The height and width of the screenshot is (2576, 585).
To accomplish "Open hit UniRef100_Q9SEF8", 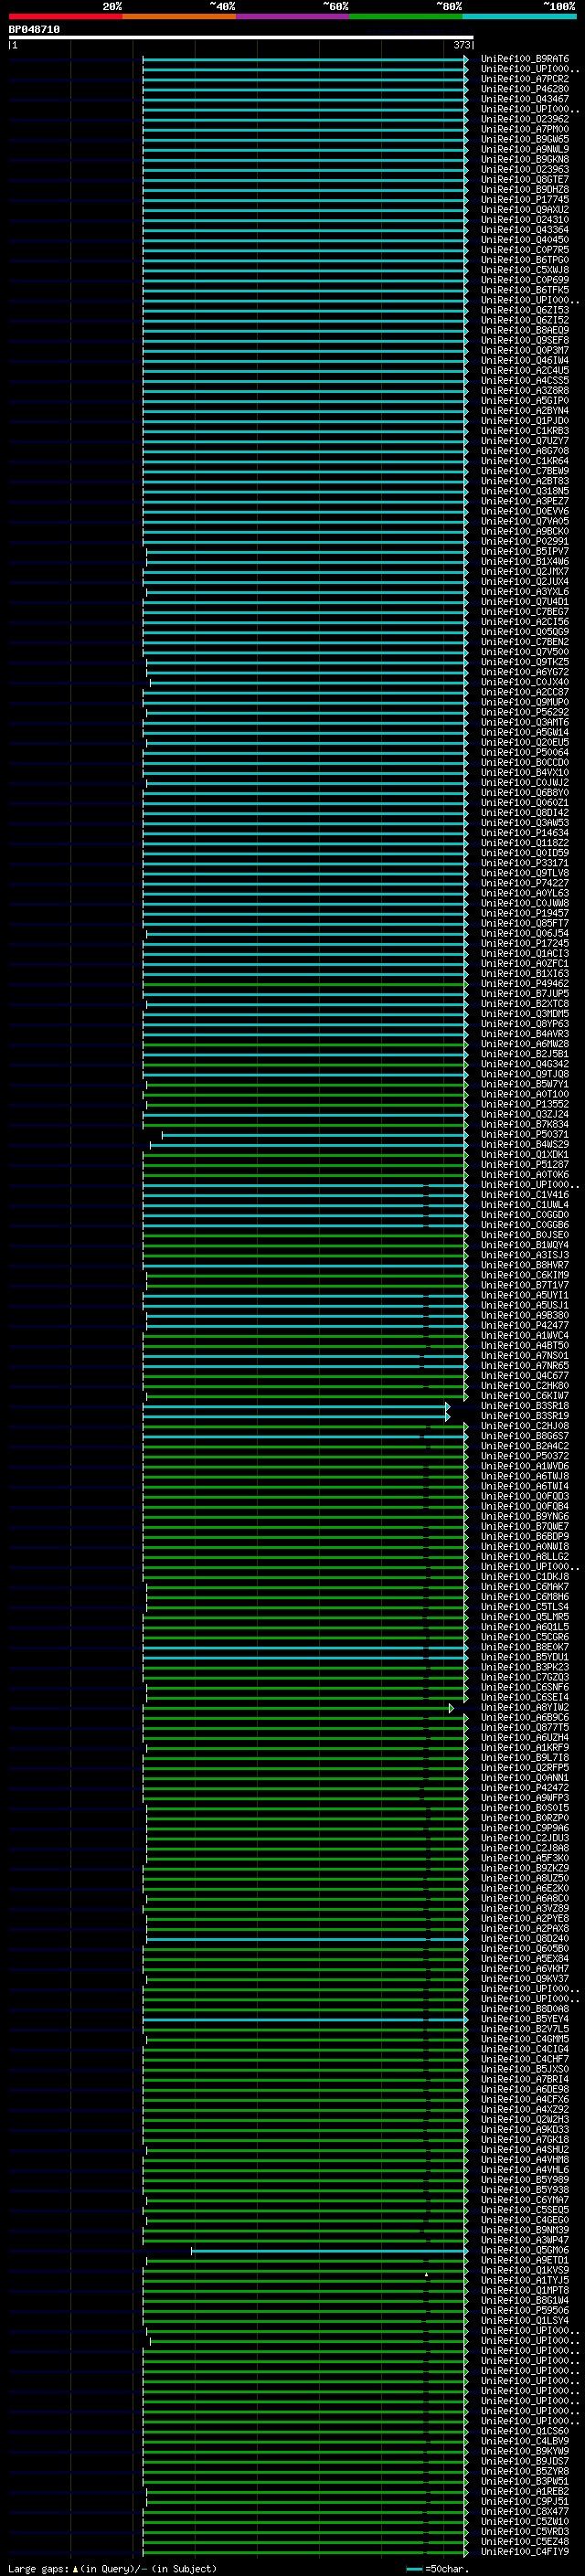I will click(x=525, y=340).
